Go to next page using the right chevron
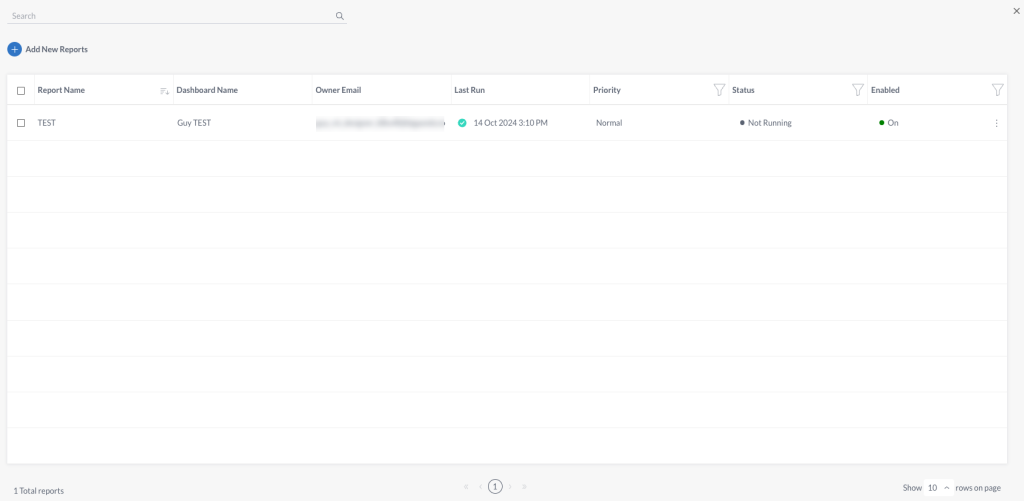The height and width of the screenshot is (501, 1024). click(x=510, y=487)
